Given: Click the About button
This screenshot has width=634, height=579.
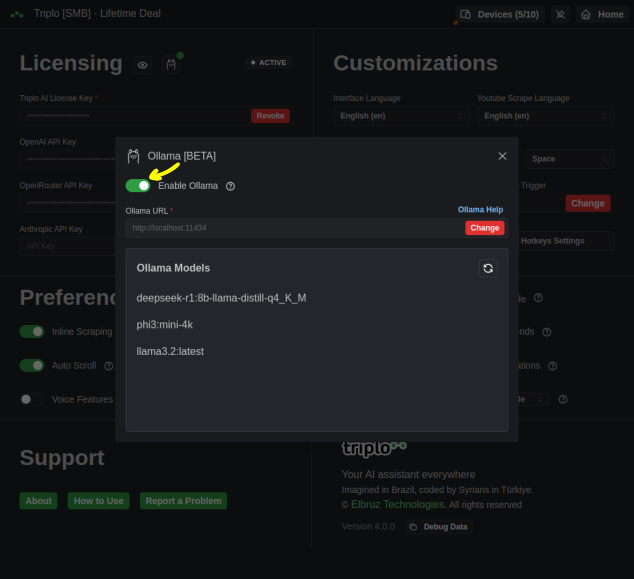Looking at the screenshot, I should click(38, 501).
